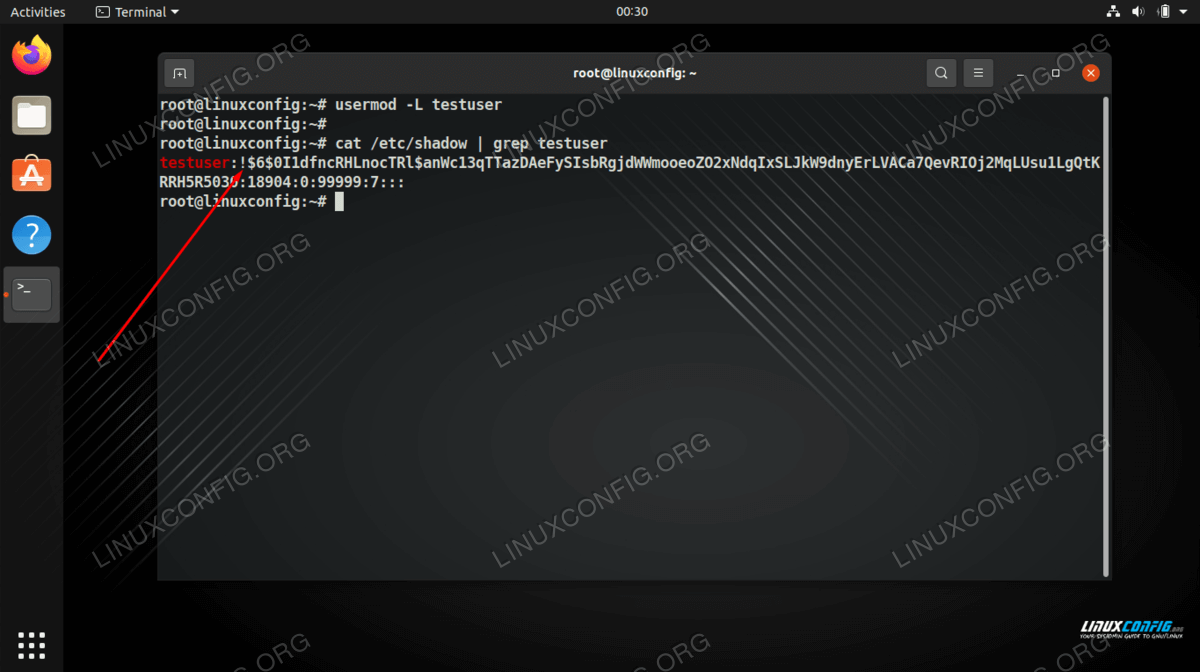The height and width of the screenshot is (672, 1200).
Task: Open new tab in terminal window
Action: (179, 73)
